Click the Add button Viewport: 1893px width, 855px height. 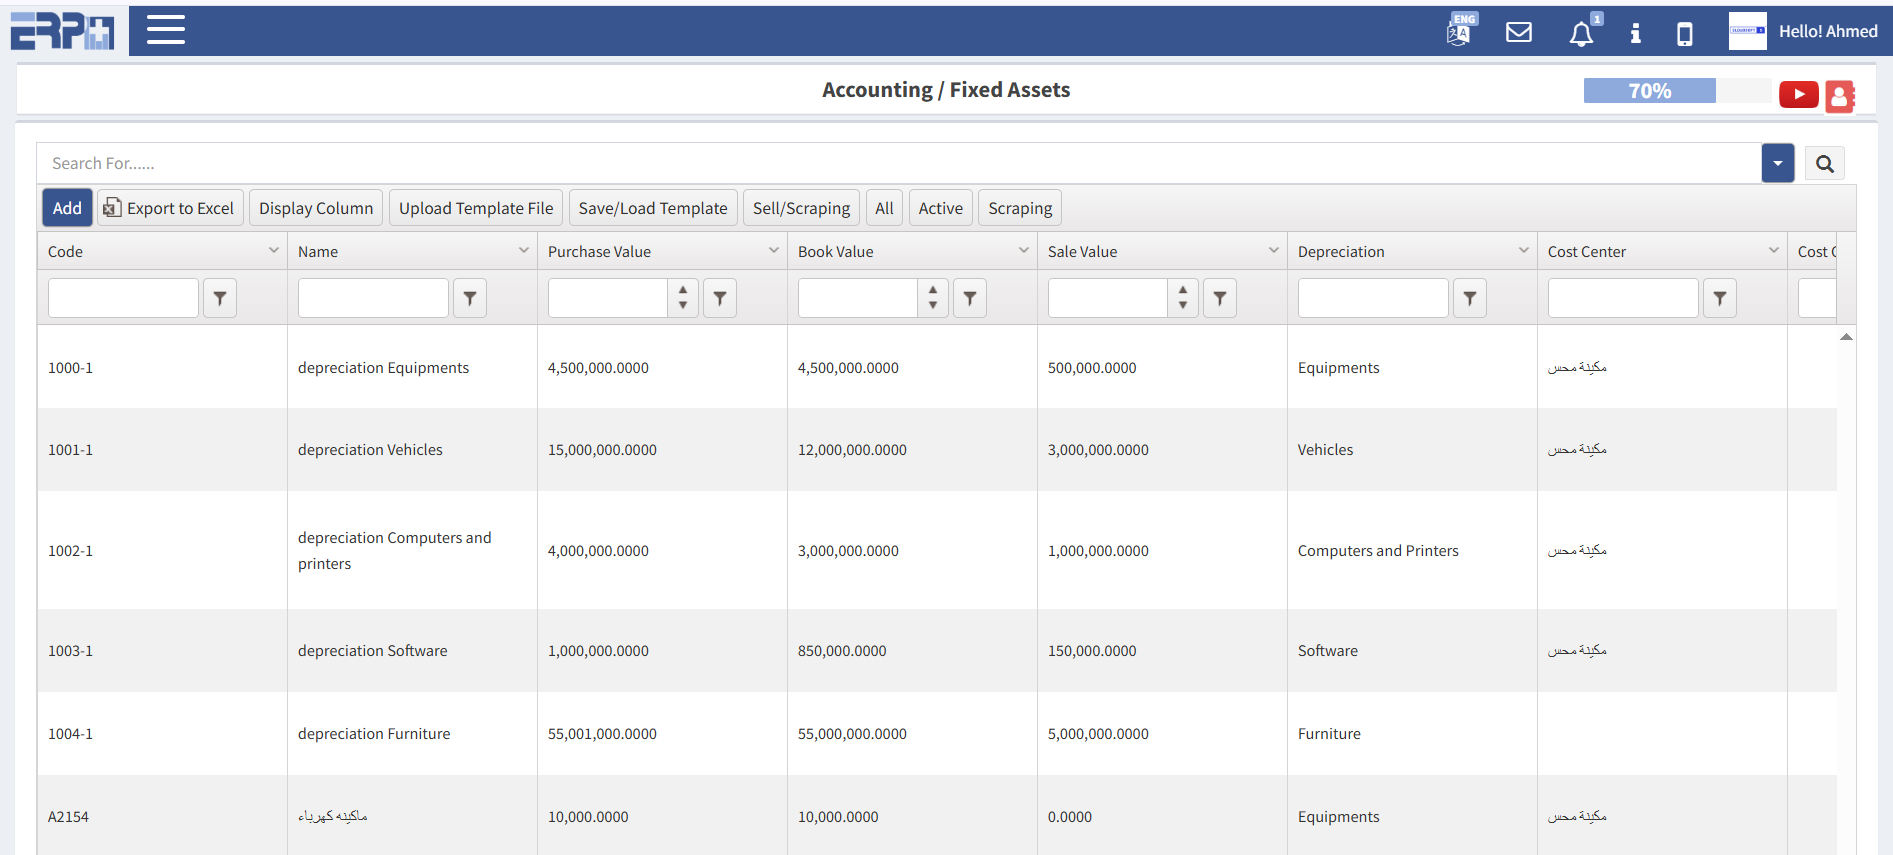click(67, 208)
